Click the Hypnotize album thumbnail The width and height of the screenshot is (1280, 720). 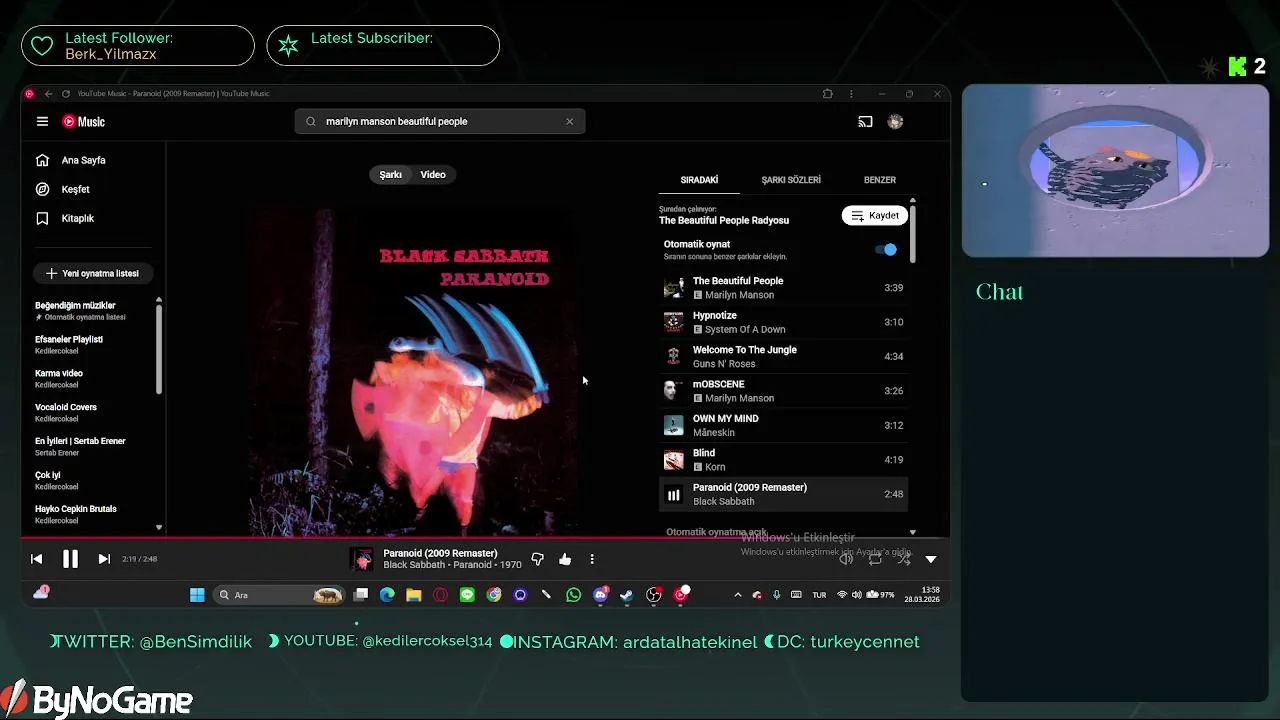674,322
